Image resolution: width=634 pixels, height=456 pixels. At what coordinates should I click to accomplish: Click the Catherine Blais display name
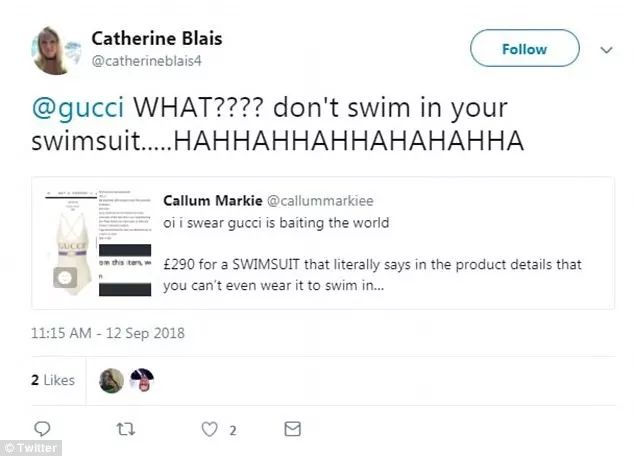click(156, 38)
